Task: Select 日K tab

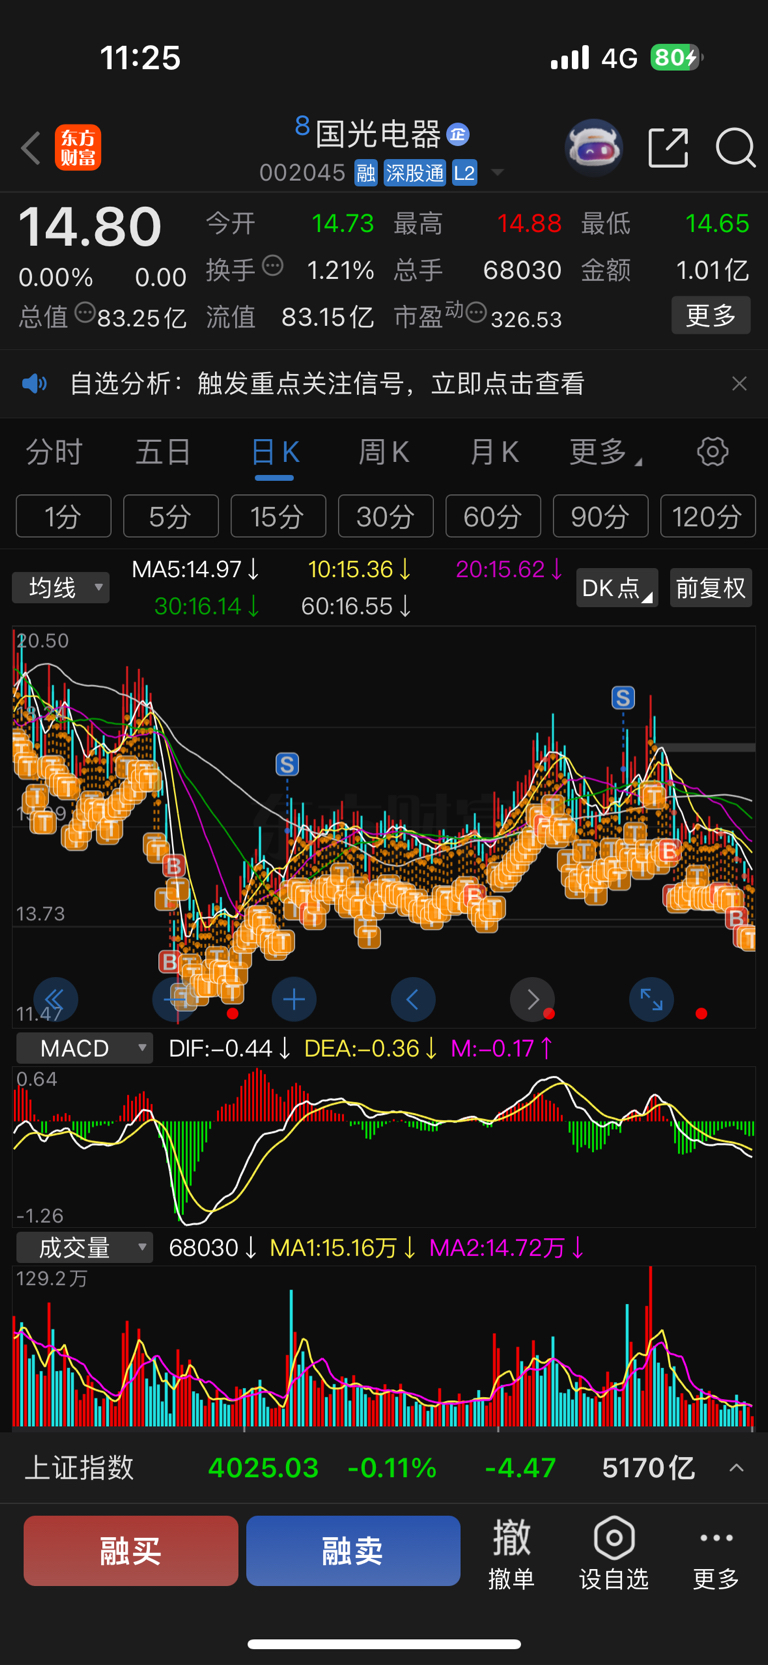Action: (275, 452)
